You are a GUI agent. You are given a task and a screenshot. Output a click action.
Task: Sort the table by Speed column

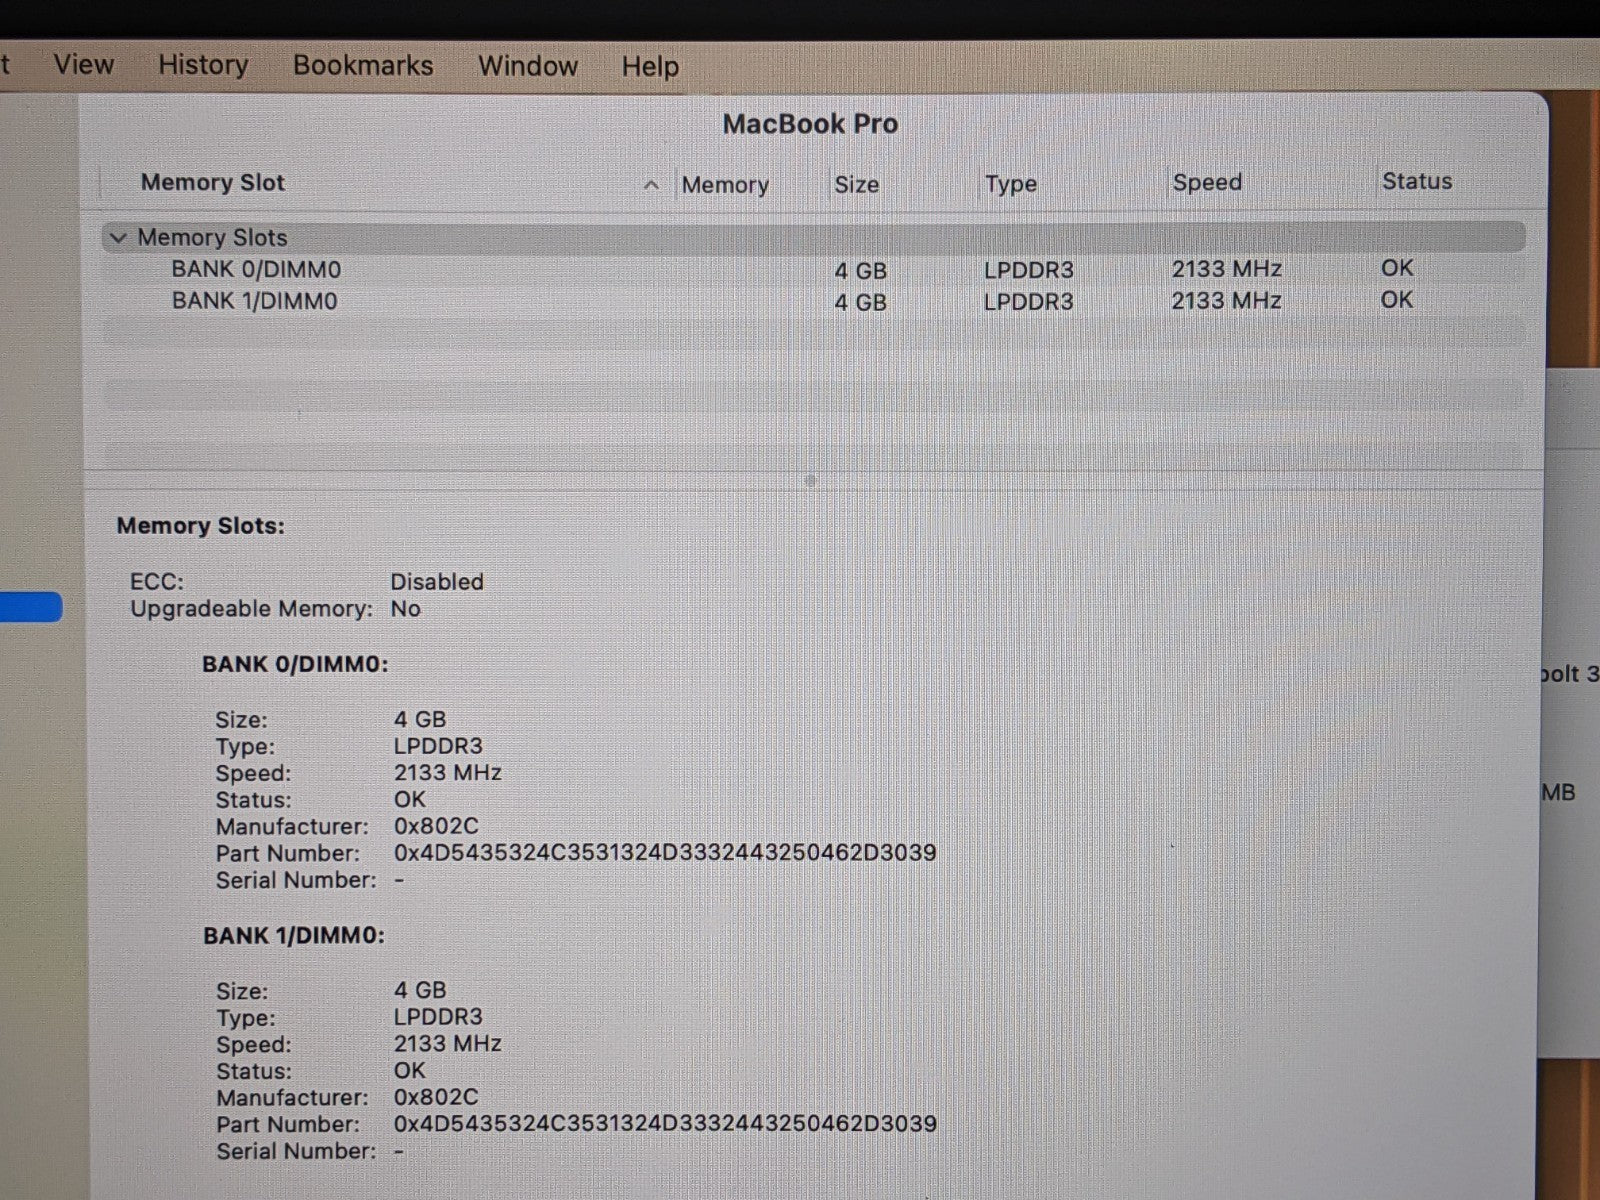pos(1207,183)
